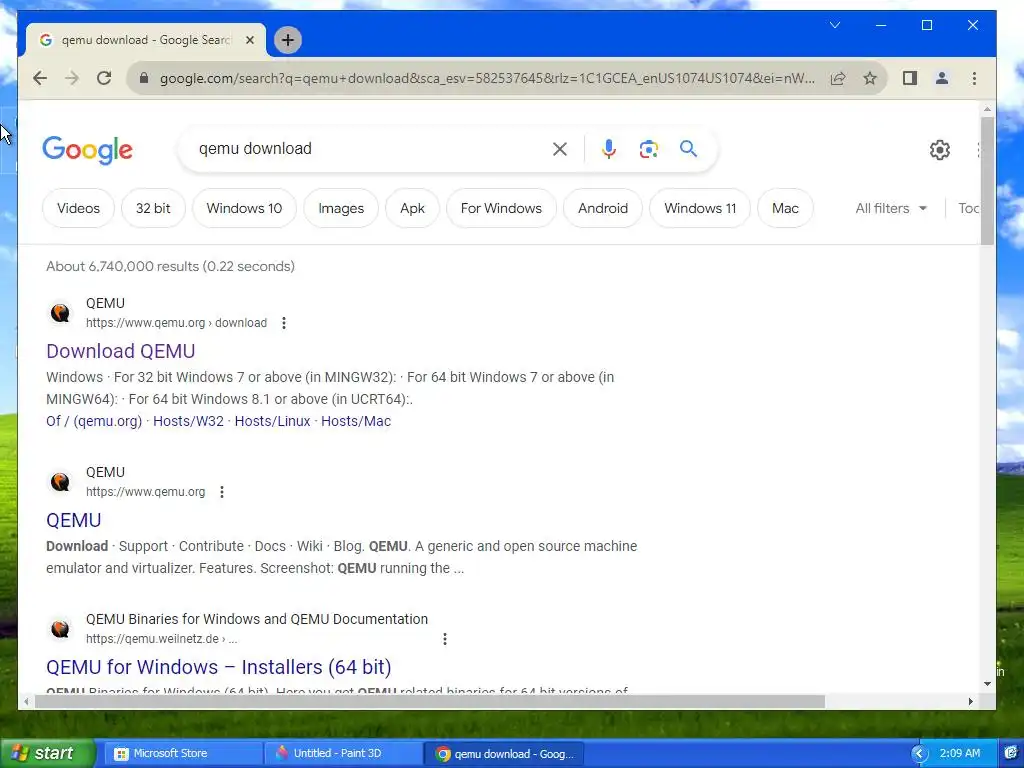Viewport: 1024px width, 768px height.
Task: Go back to the previous page
Action: click(x=40, y=78)
